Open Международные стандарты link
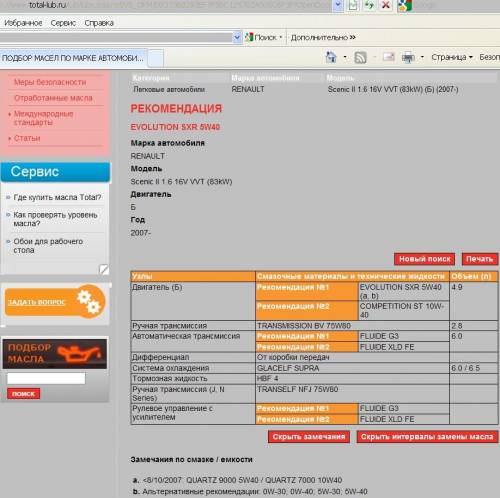Viewport: 500px width, 498px height. coord(43,118)
